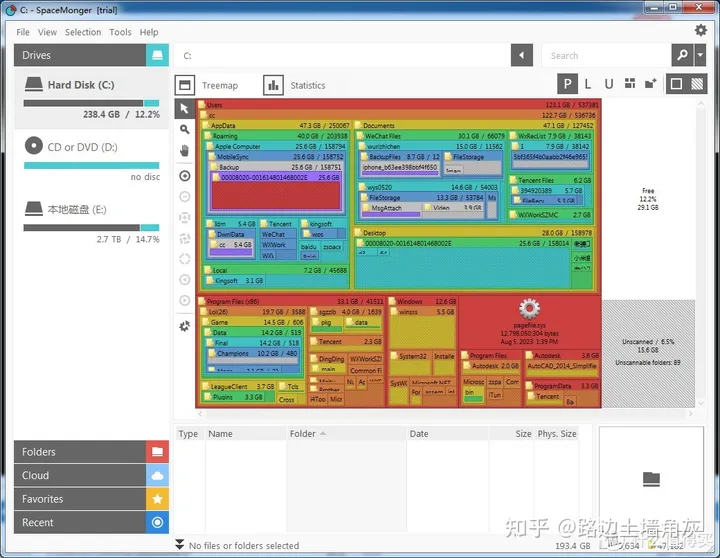
Task: Click the pagefile.sys gear icon
Action: tap(529, 309)
